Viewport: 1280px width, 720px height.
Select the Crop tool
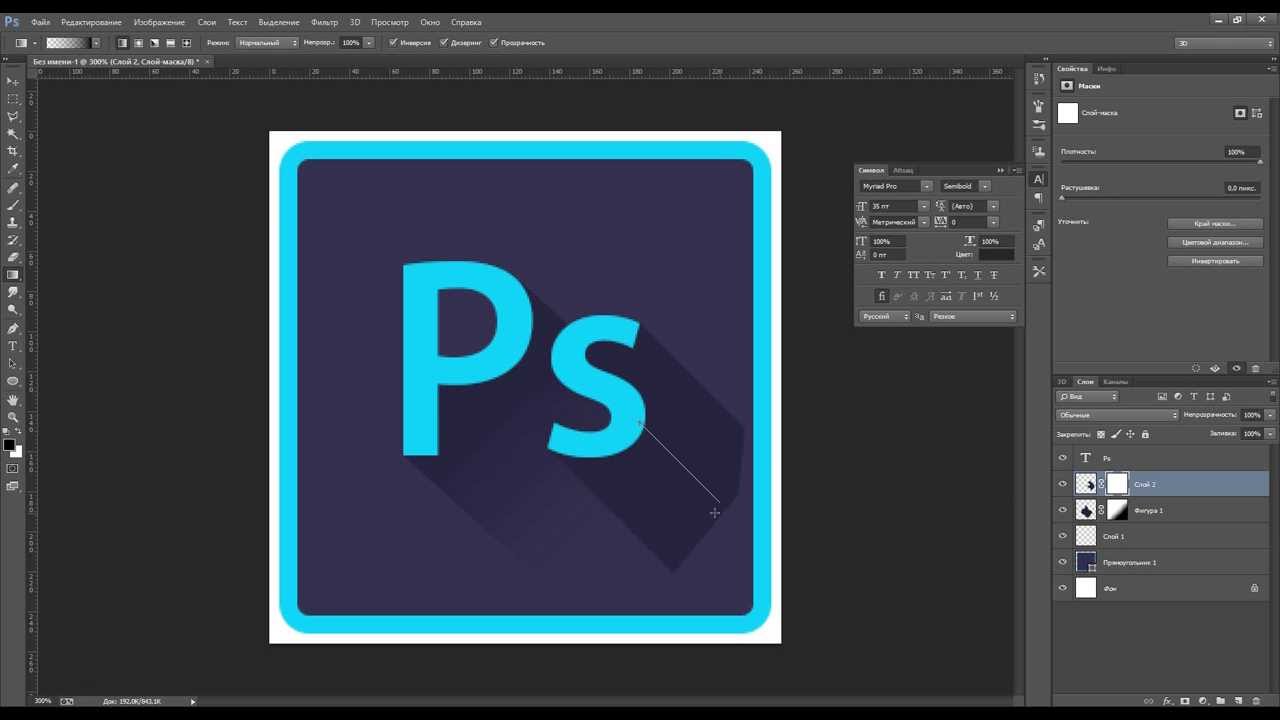pos(13,151)
